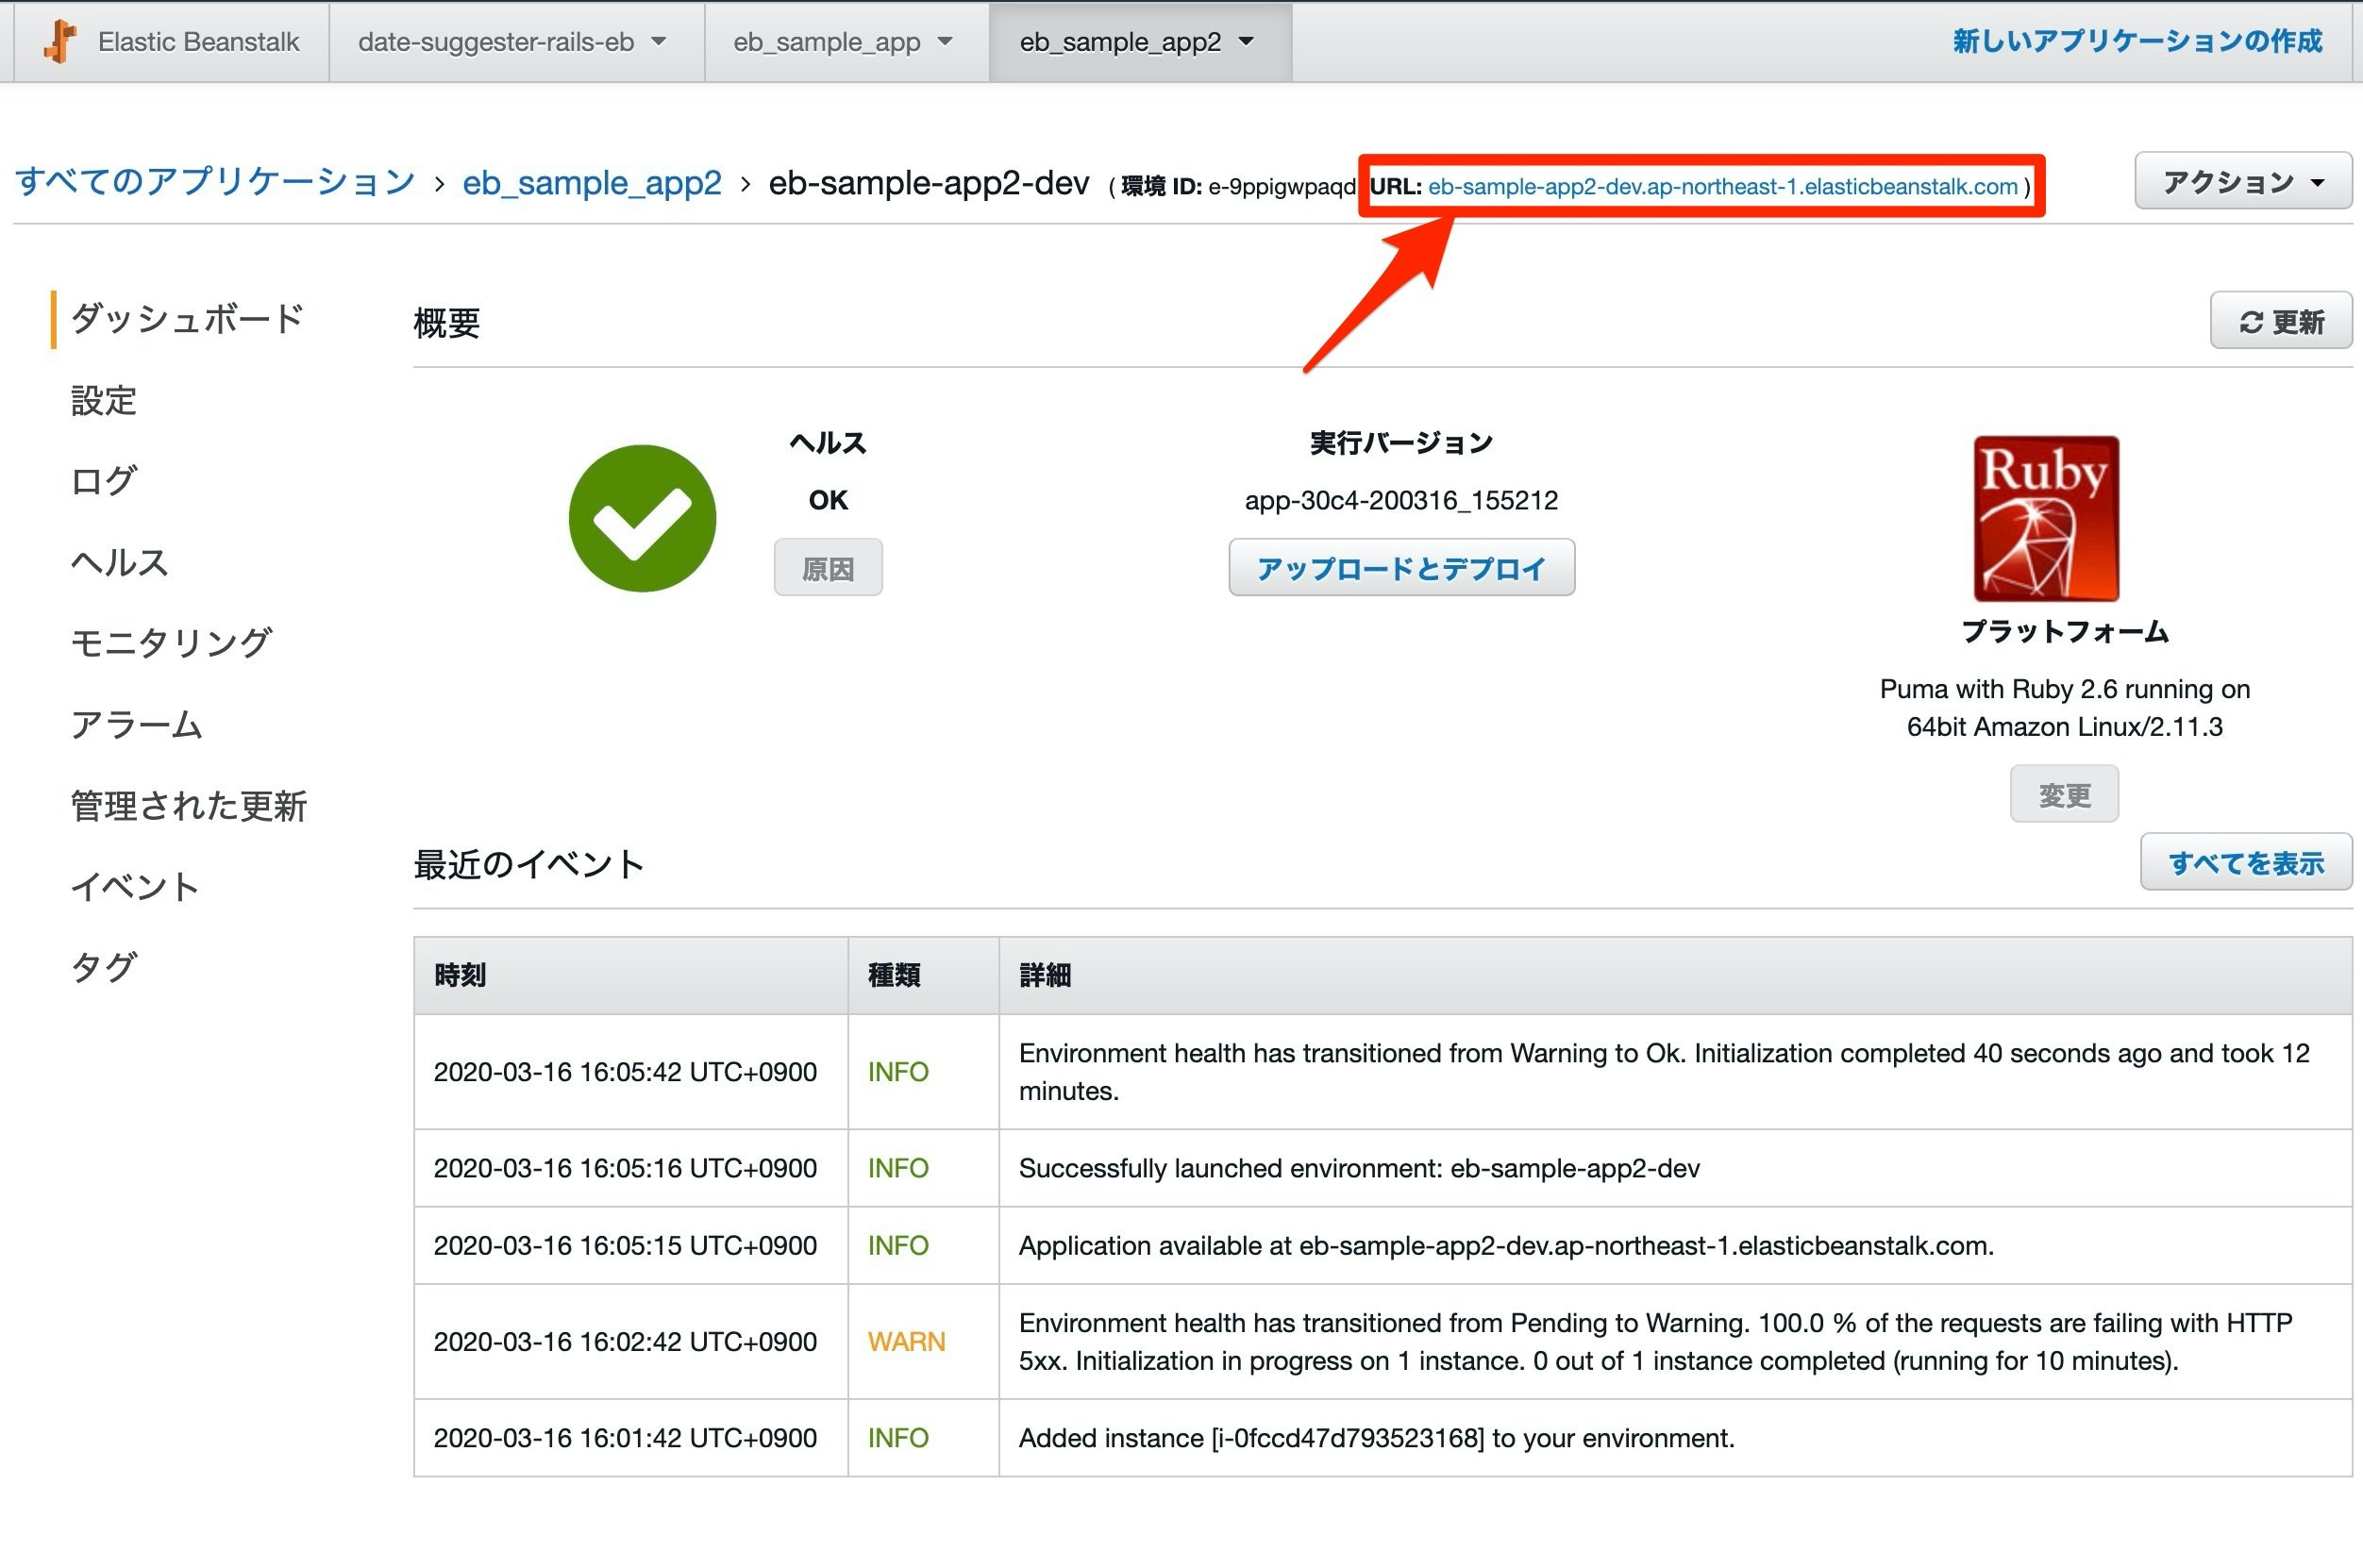Viewport: 2363px width, 1568px height.
Task: Click the refresh 更新 button in 概要
Action: click(2280, 322)
